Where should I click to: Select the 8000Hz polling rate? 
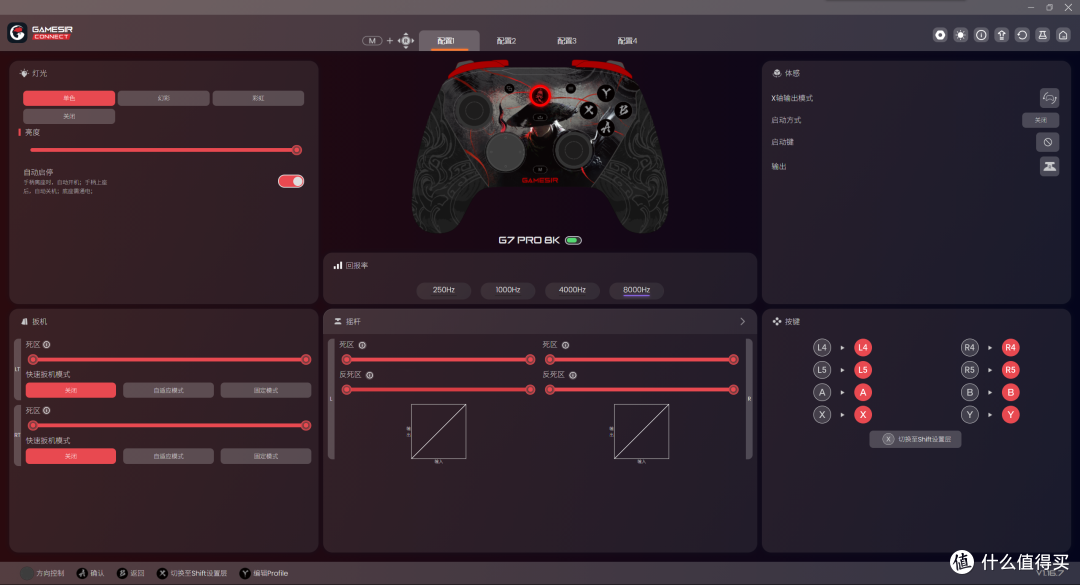click(636, 290)
